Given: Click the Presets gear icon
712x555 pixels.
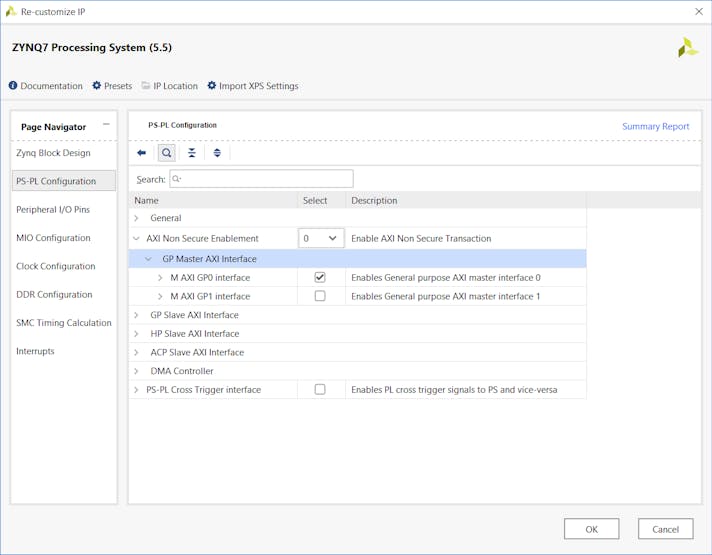Looking at the screenshot, I should 96,85.
